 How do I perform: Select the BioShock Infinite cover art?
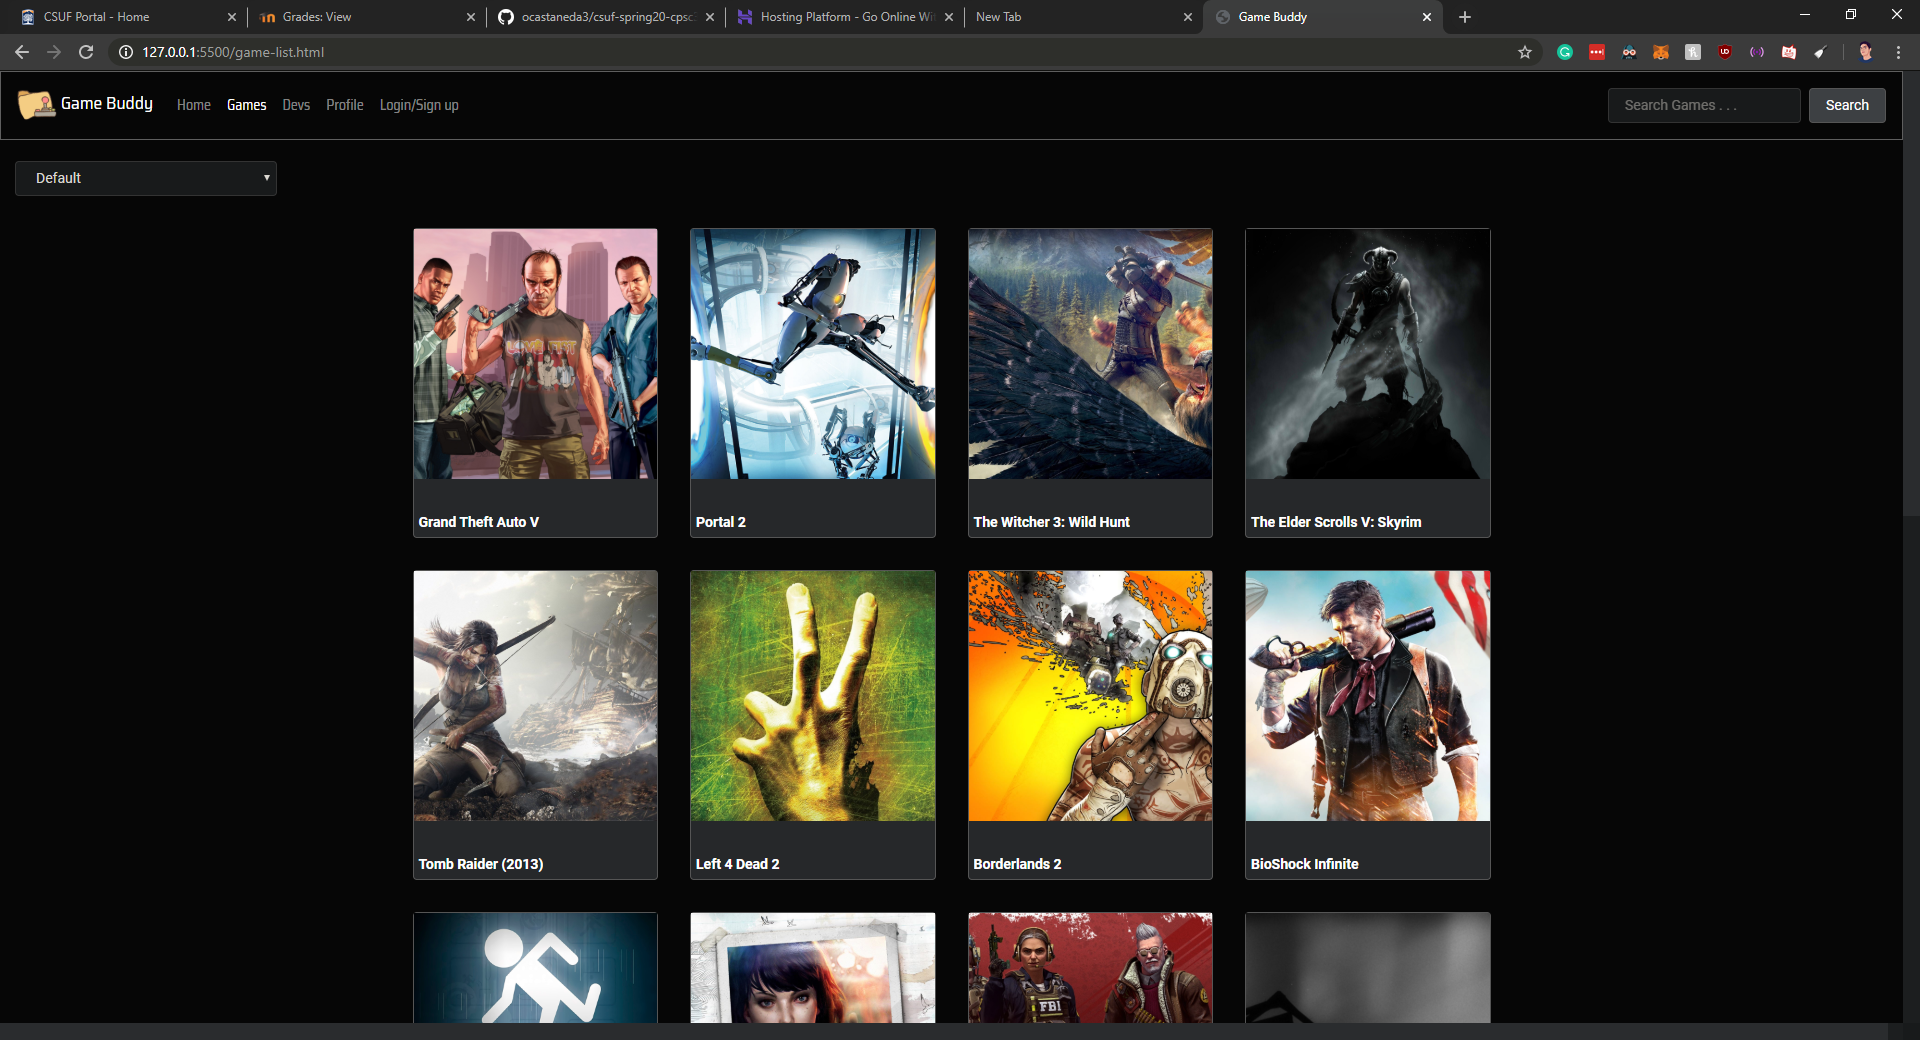click(x=1367, y=696)
